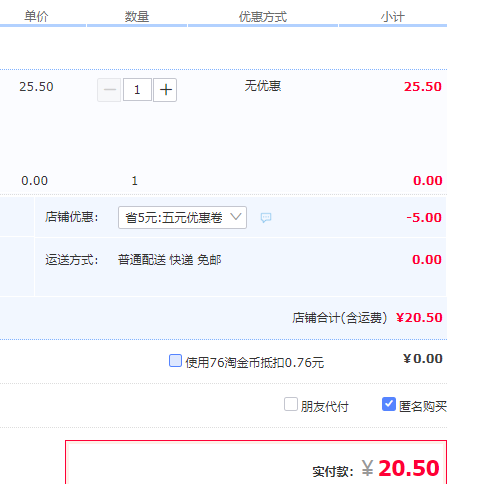The height and width of the screenshot is (484, 495).
Task: Click the 单价 column header
Action: click(x=36, y=16)
